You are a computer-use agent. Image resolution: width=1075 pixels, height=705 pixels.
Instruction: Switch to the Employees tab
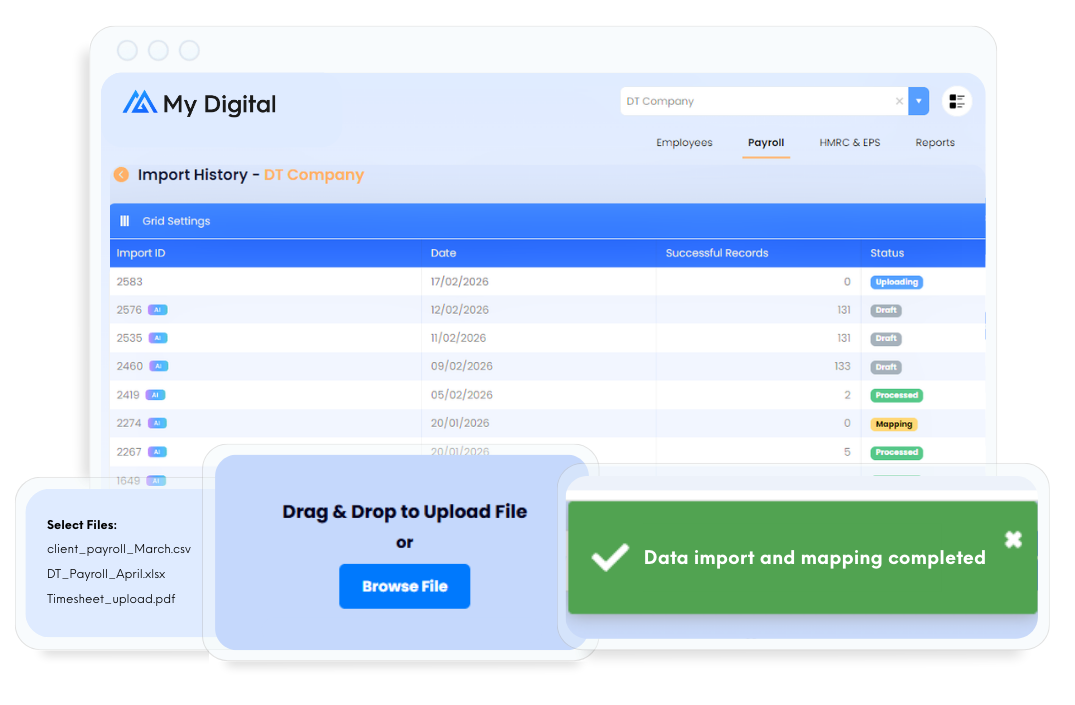(684, 143)
